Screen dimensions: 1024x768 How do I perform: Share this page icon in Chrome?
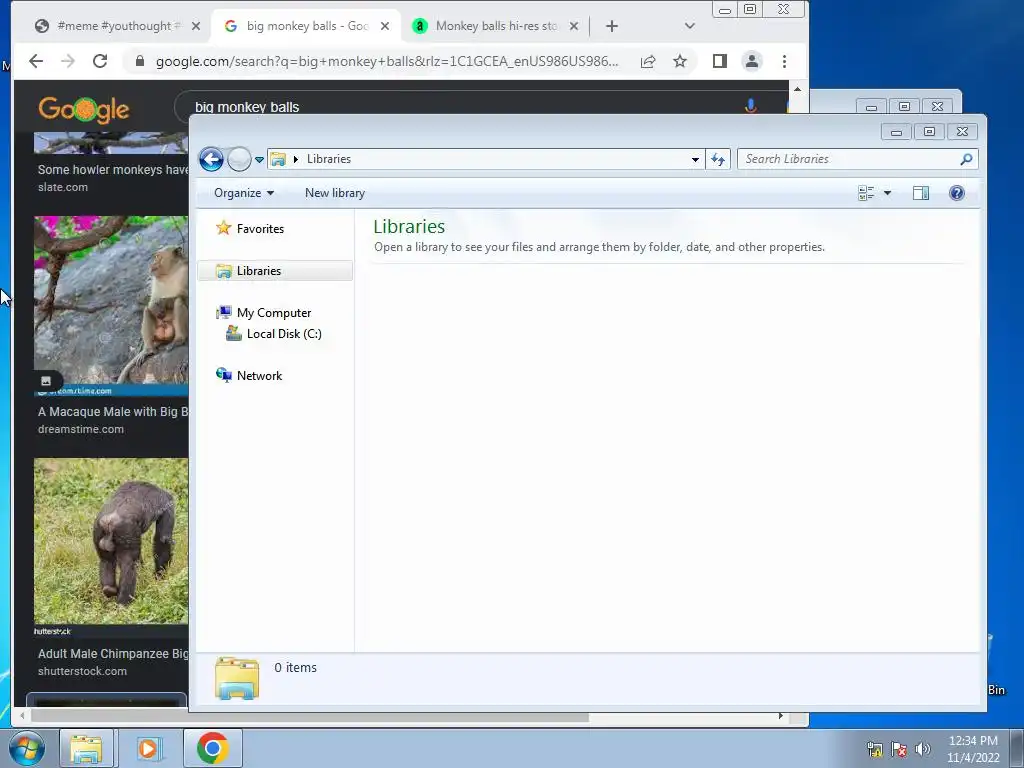pos(648,61)
